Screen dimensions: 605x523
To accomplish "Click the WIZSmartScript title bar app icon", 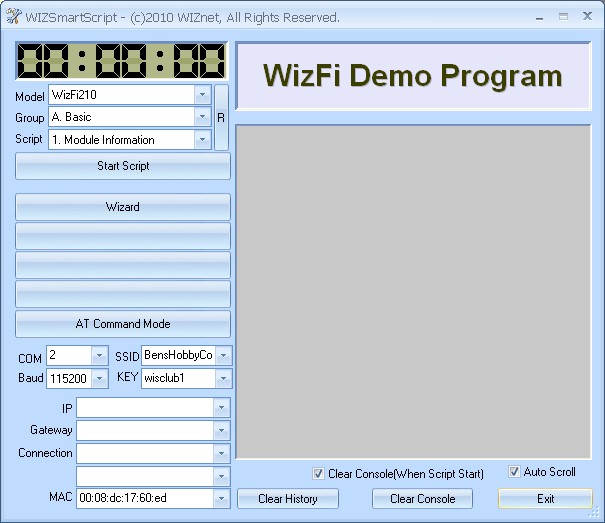I will (x=14, y=17).
